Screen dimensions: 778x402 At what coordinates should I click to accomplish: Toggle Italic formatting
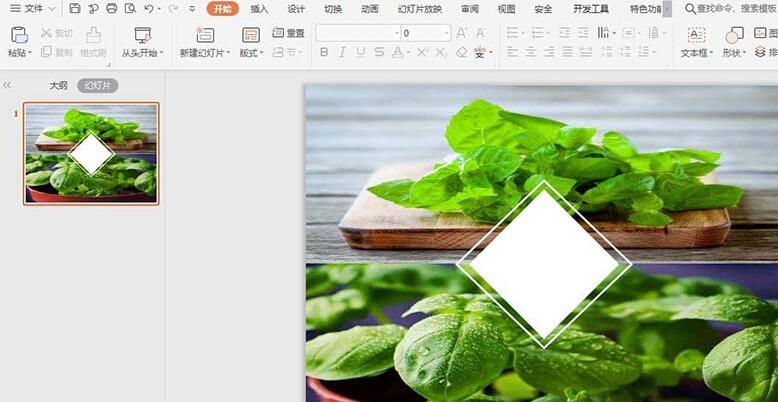tap(342, 52)
